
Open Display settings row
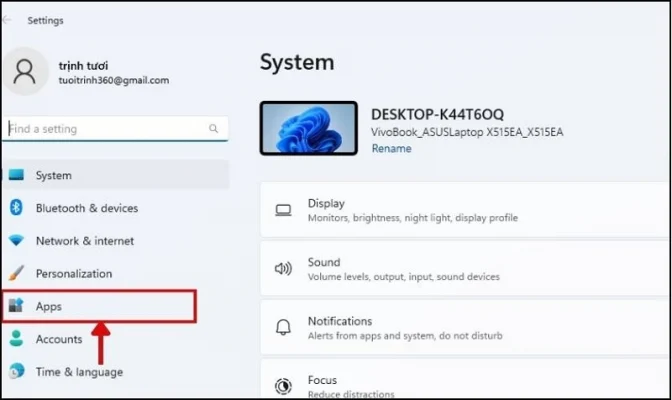pyautogui.click(x=465, y=210)
